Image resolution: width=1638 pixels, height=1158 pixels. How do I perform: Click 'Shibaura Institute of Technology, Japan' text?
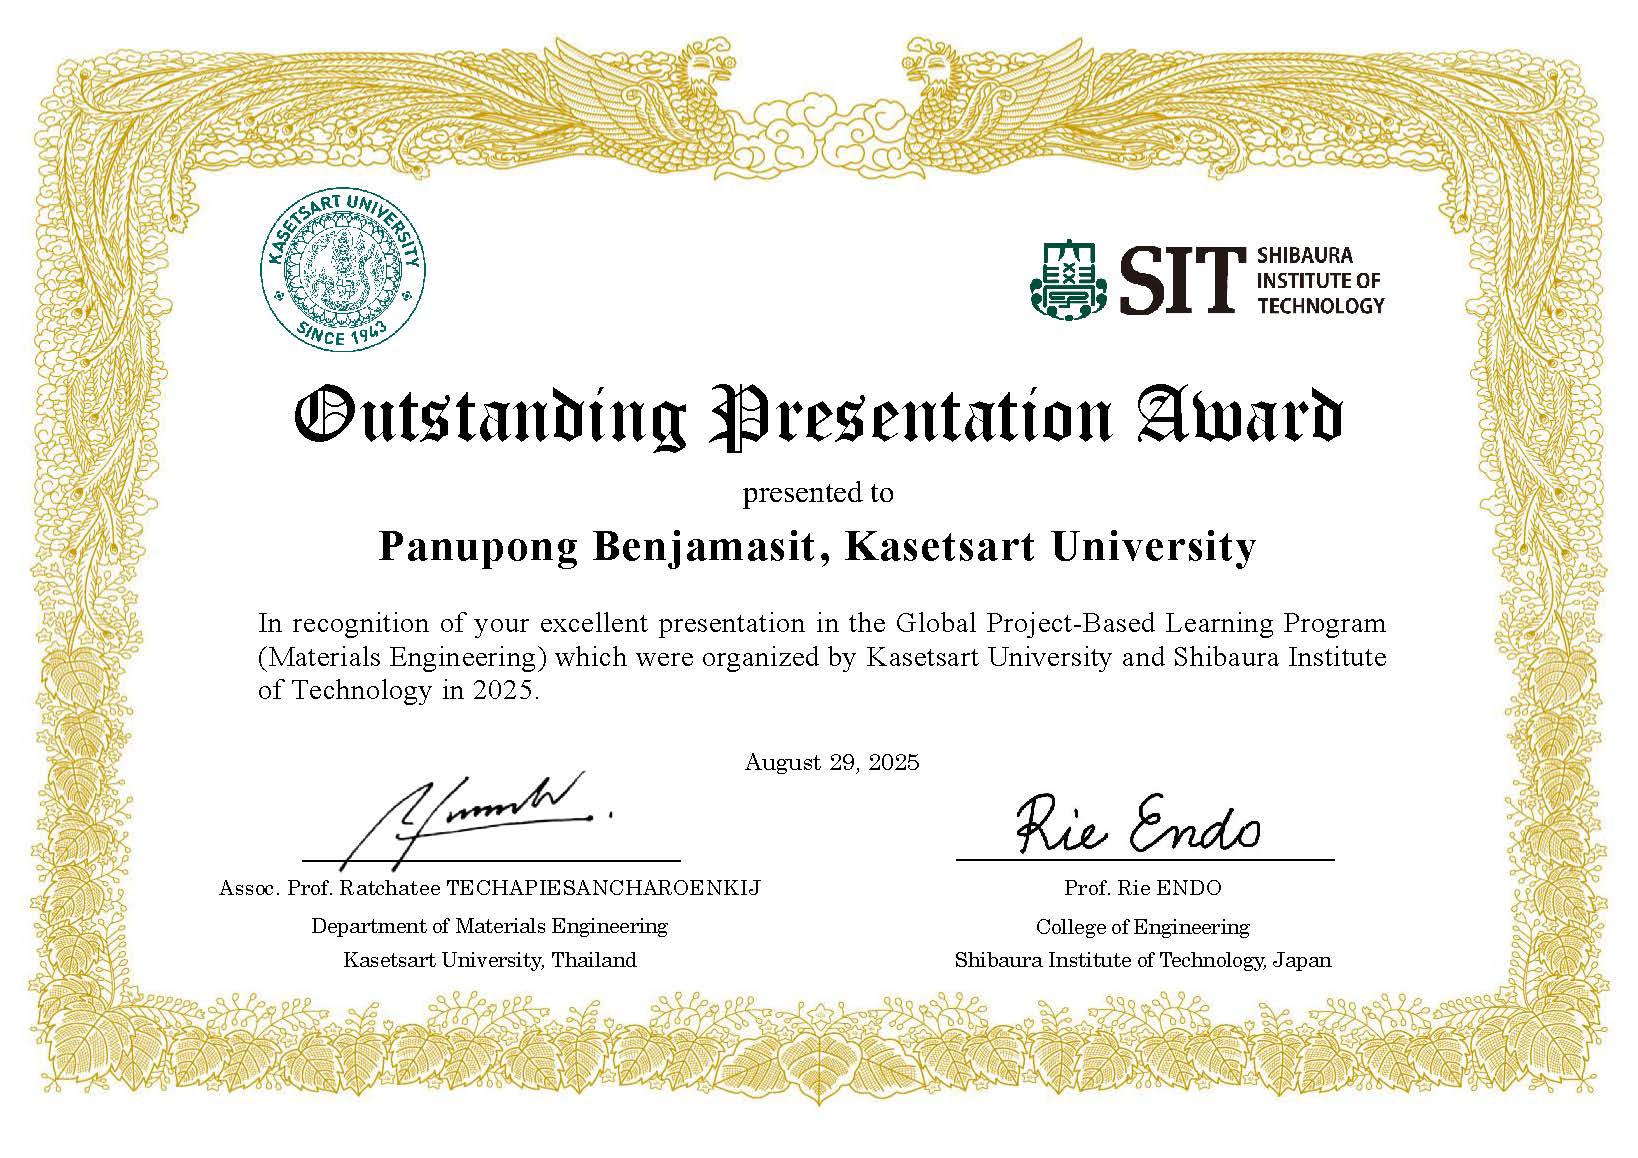tap(1143, 961)
